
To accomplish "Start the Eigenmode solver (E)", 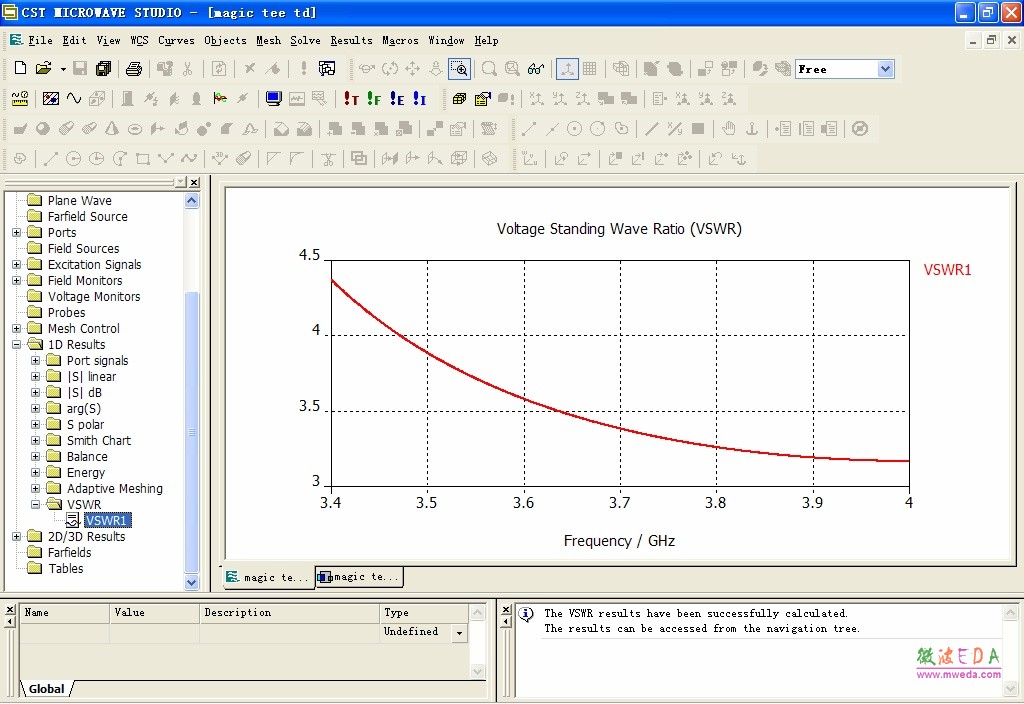I will tap(396, 99).
